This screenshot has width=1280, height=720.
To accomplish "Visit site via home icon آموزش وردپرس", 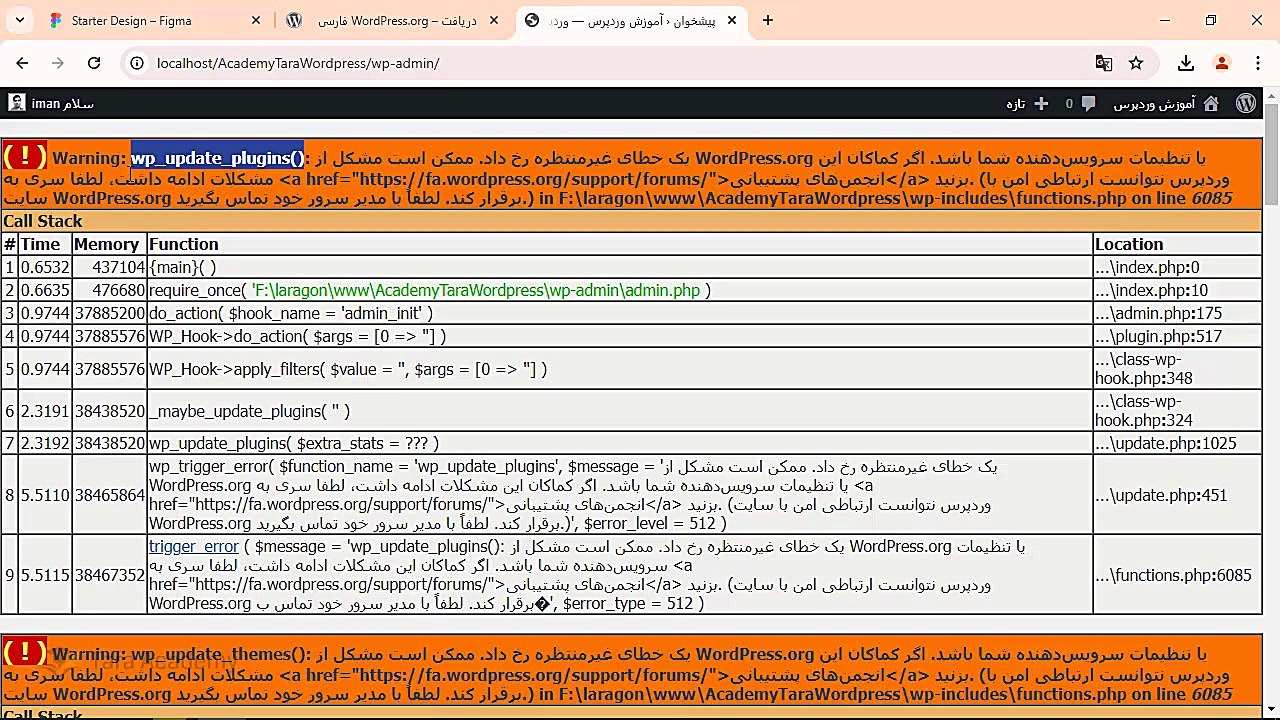I will pos(1211,103).
